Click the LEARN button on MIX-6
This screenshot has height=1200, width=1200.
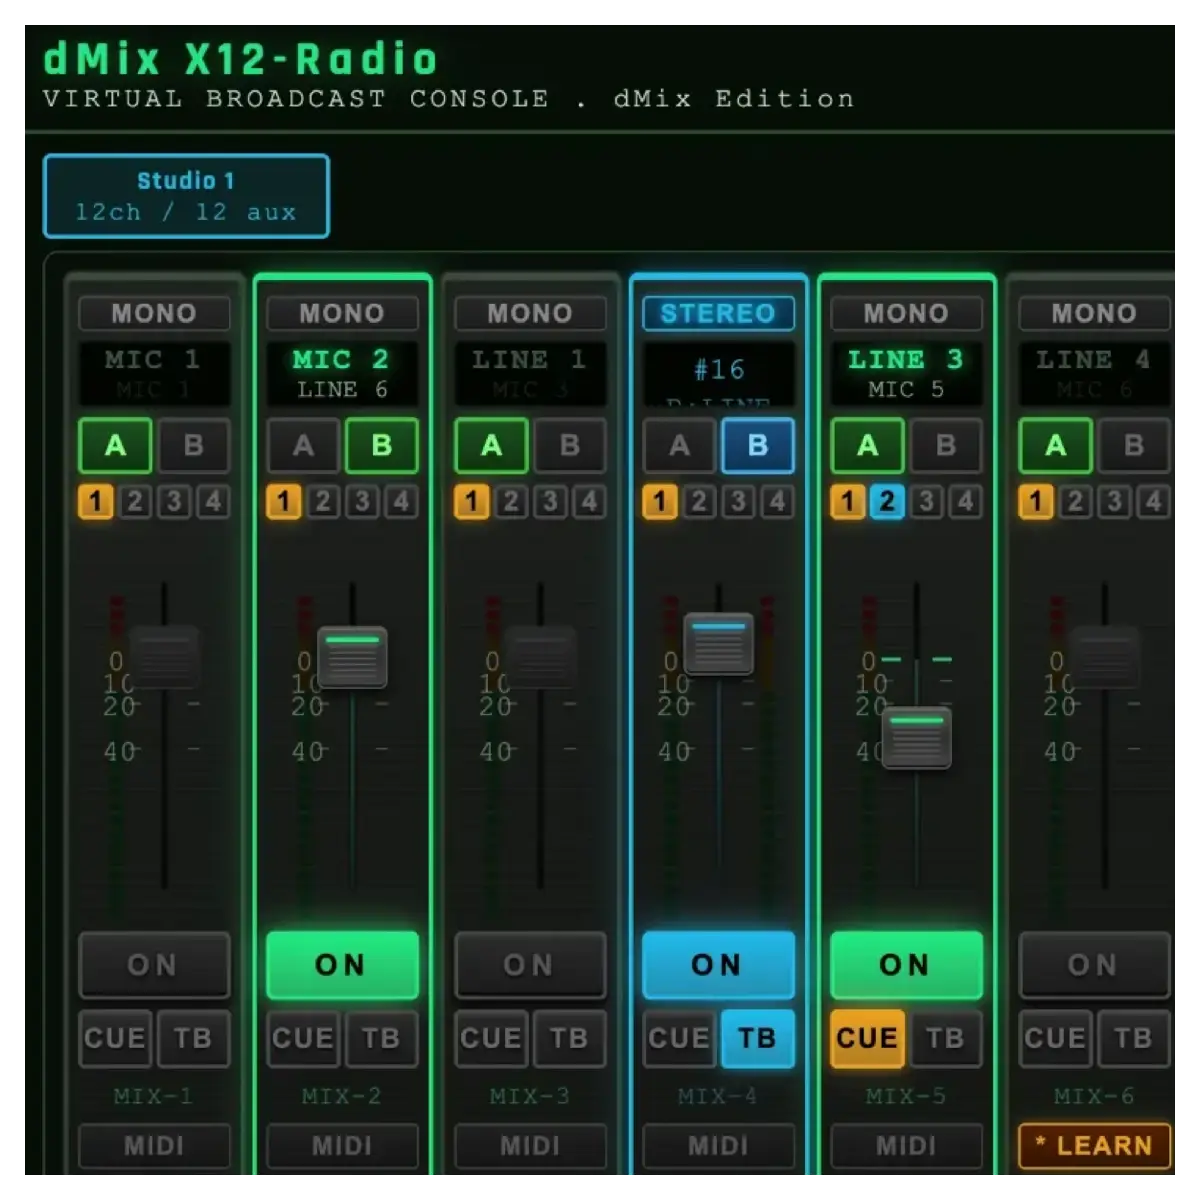(1094, 1146)
